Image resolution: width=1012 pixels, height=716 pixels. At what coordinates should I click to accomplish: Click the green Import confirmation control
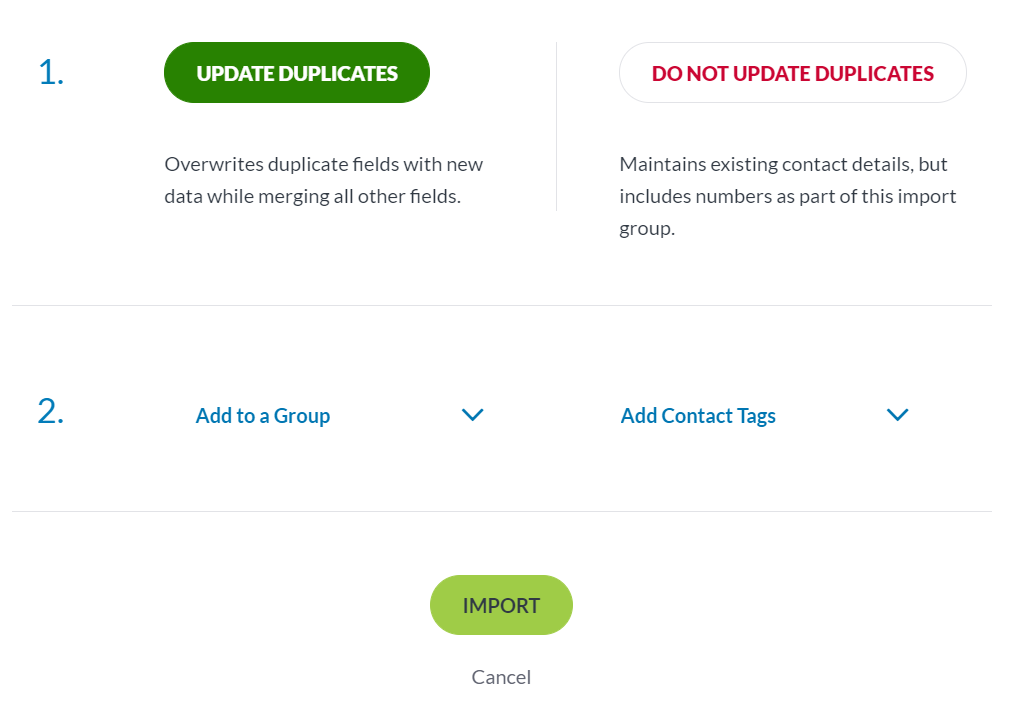coord(501,605)
